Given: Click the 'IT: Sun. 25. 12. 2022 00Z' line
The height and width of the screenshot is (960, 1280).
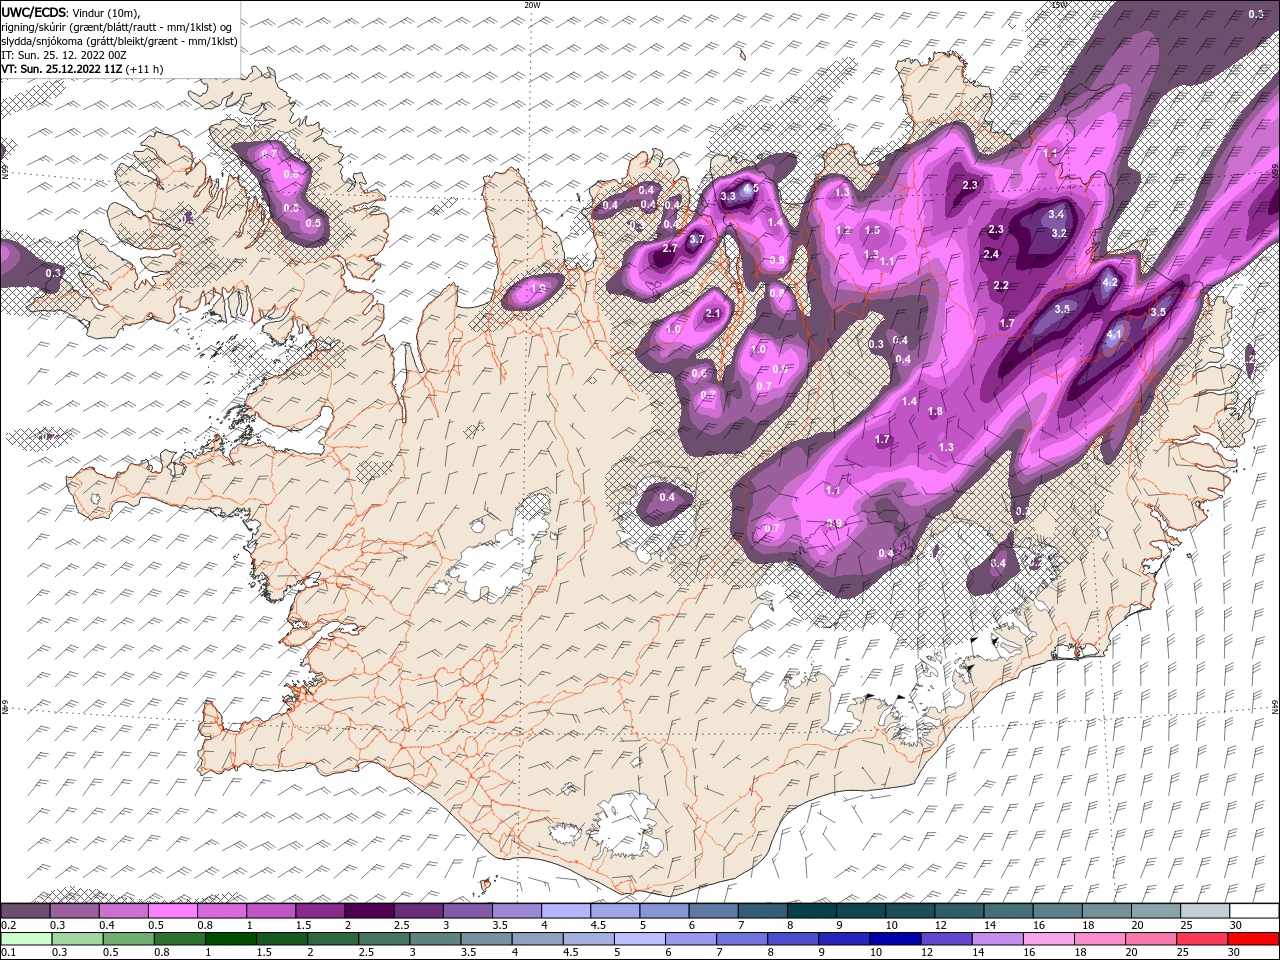Looking at the screenshot, I should coord(65,55).
